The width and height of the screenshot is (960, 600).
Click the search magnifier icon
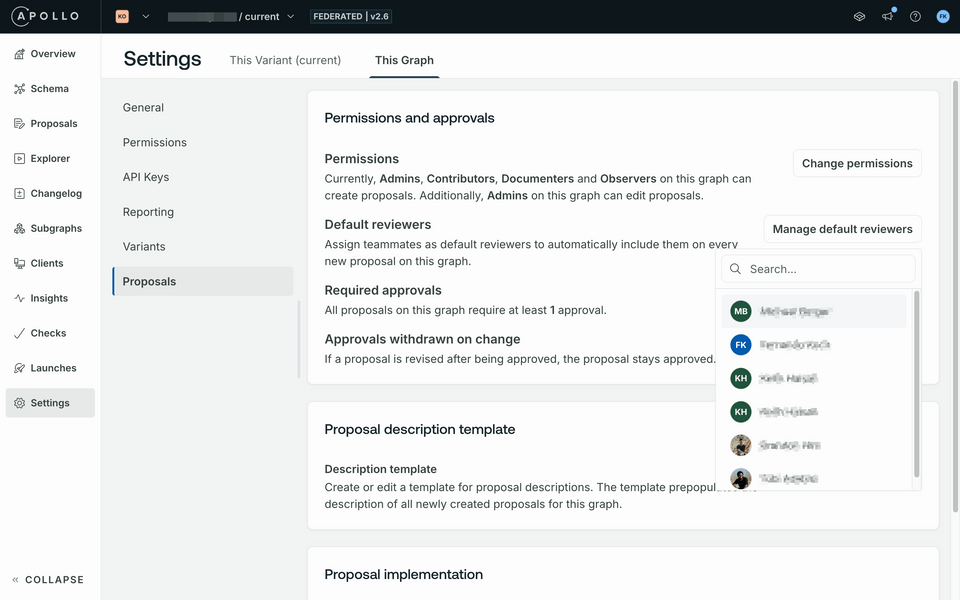point(736,269)
